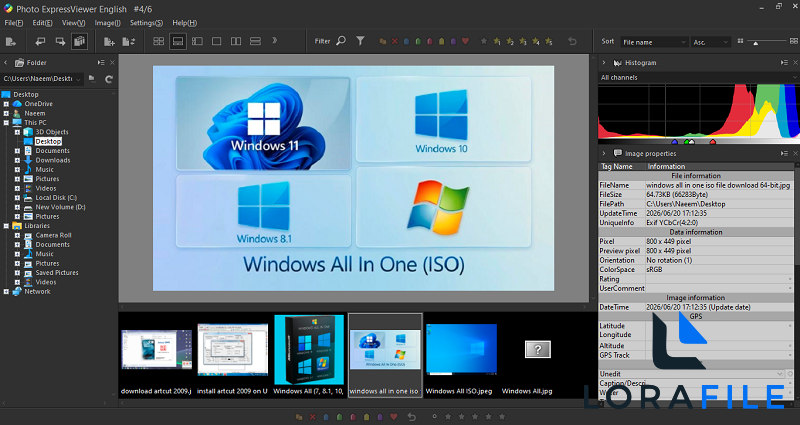
Task: Click the Filter magnifier search icon
Action: [341, 41]
